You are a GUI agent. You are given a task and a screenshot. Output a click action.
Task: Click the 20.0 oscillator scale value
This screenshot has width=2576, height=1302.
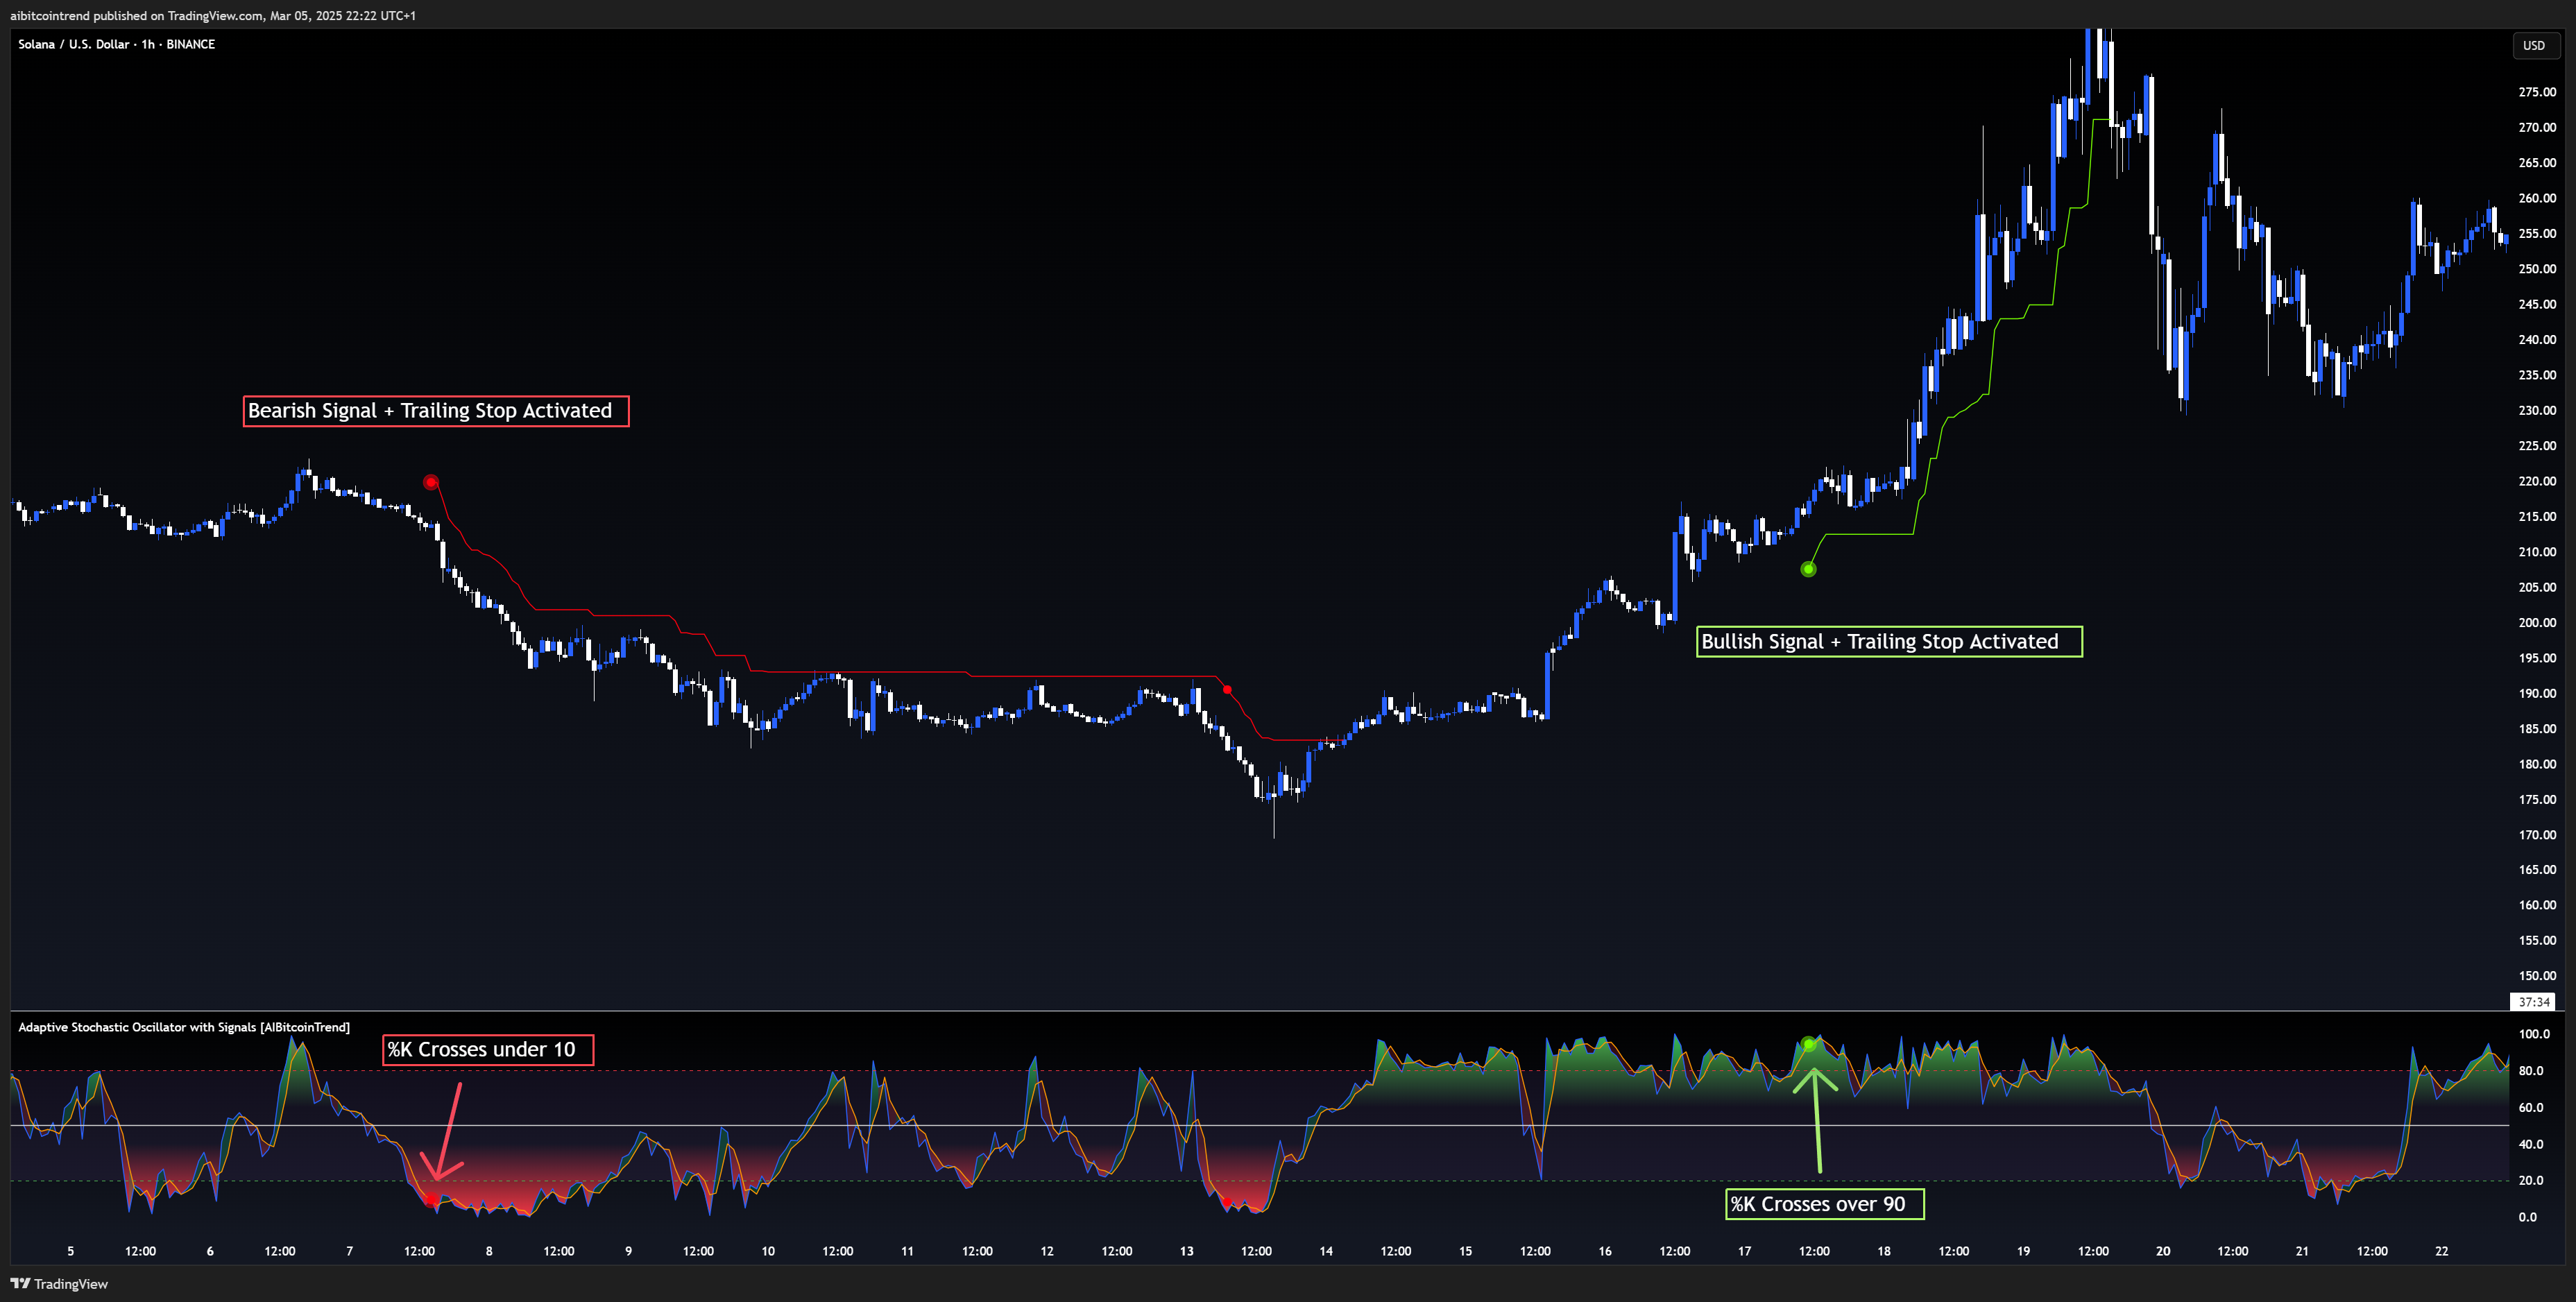[x=2531, y=1181]
